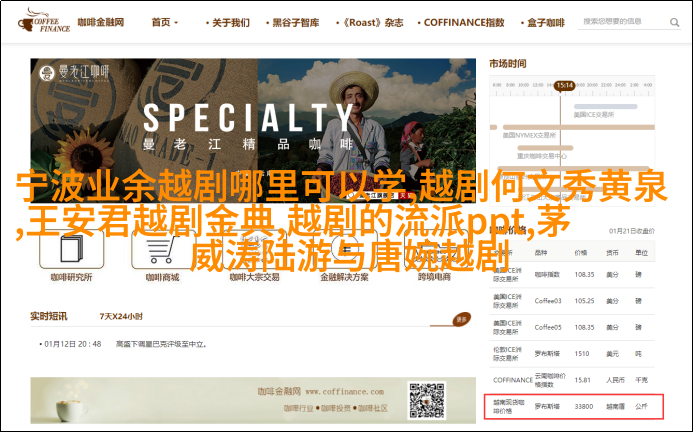Click the bottom banner coffee cup image
This screenshot has width=694, height=433.
pos(72,409)
